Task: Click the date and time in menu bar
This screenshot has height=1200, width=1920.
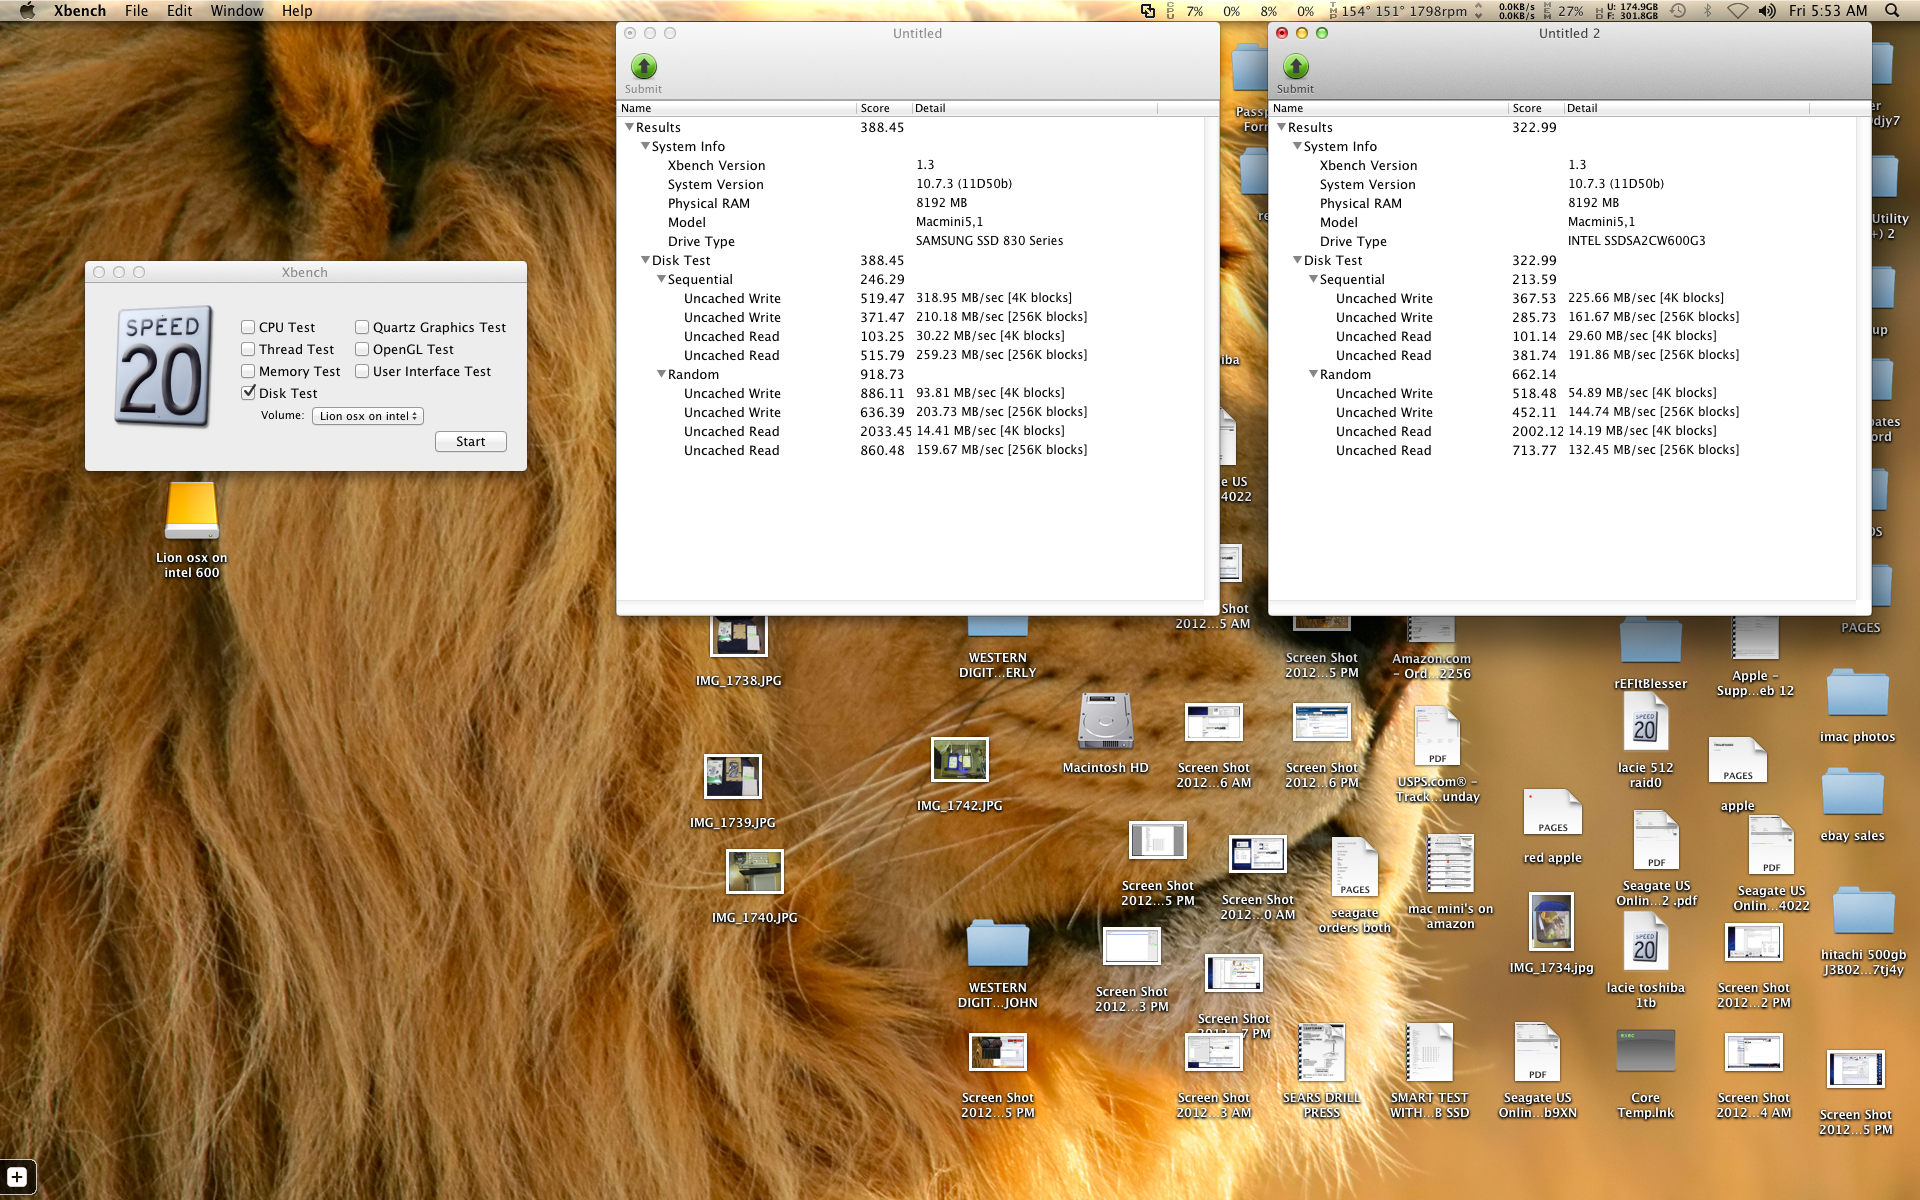Action: (1828, 11)
